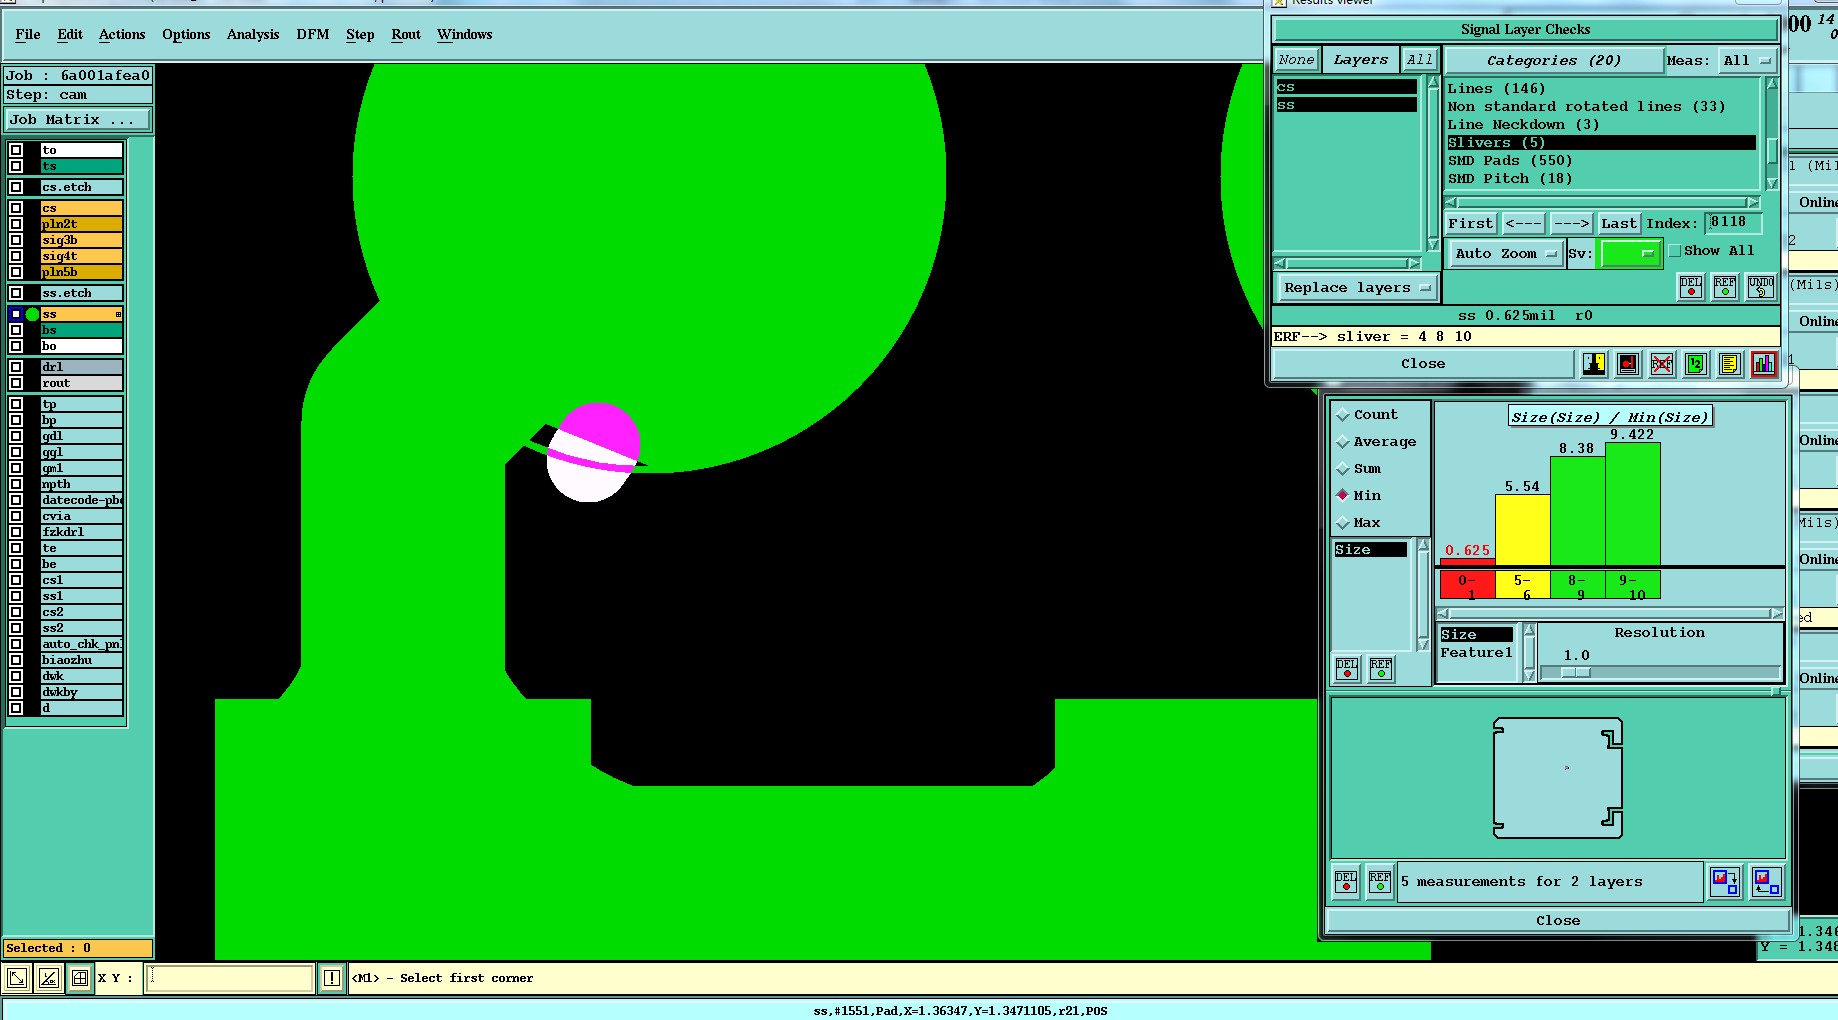
Task: Select the Sum radio option
Action: click(x=1343, y=469)
